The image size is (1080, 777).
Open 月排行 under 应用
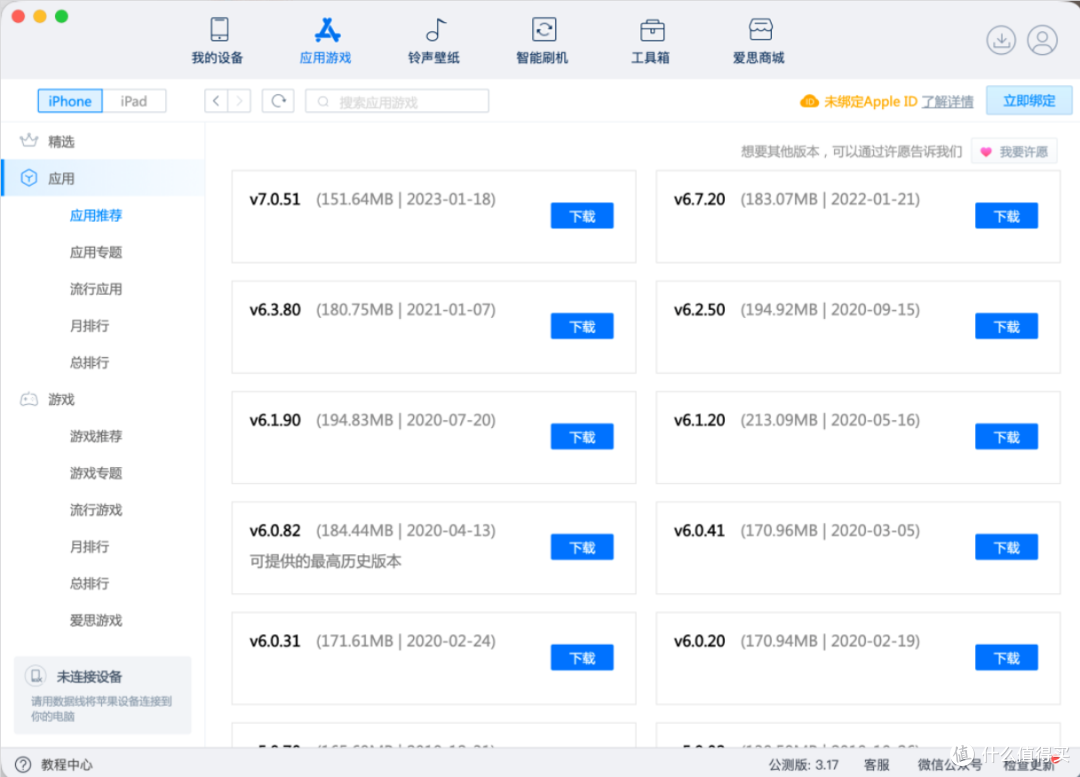[x=90, y=325]
